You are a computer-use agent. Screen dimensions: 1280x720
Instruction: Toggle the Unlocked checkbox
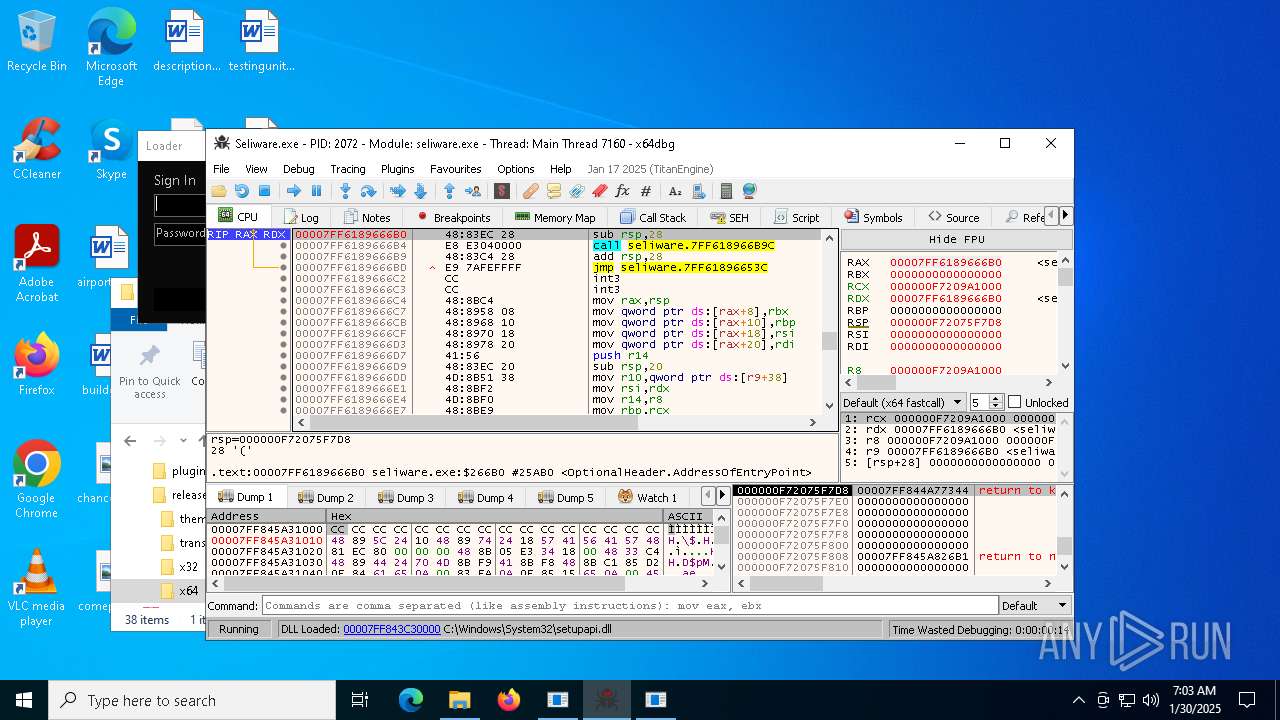[1015, 402]
